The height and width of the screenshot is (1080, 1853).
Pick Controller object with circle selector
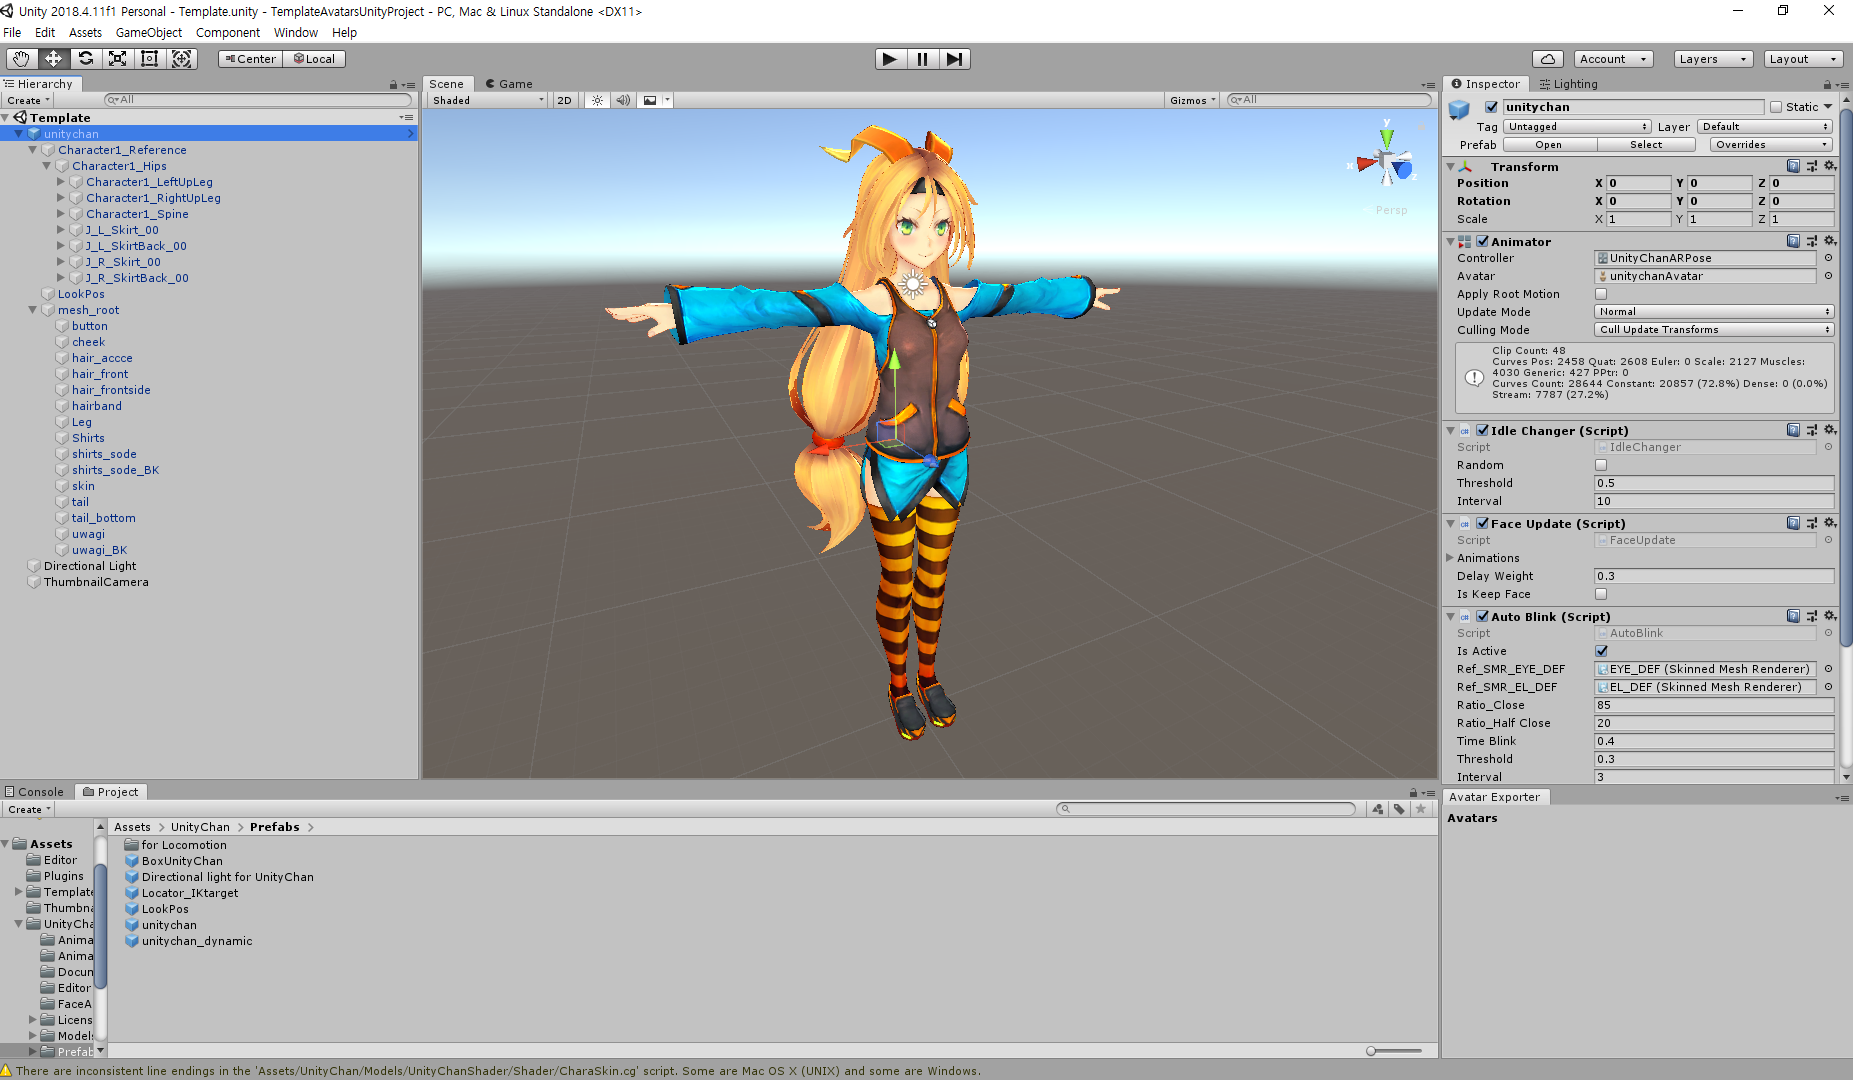(1828, 258)
